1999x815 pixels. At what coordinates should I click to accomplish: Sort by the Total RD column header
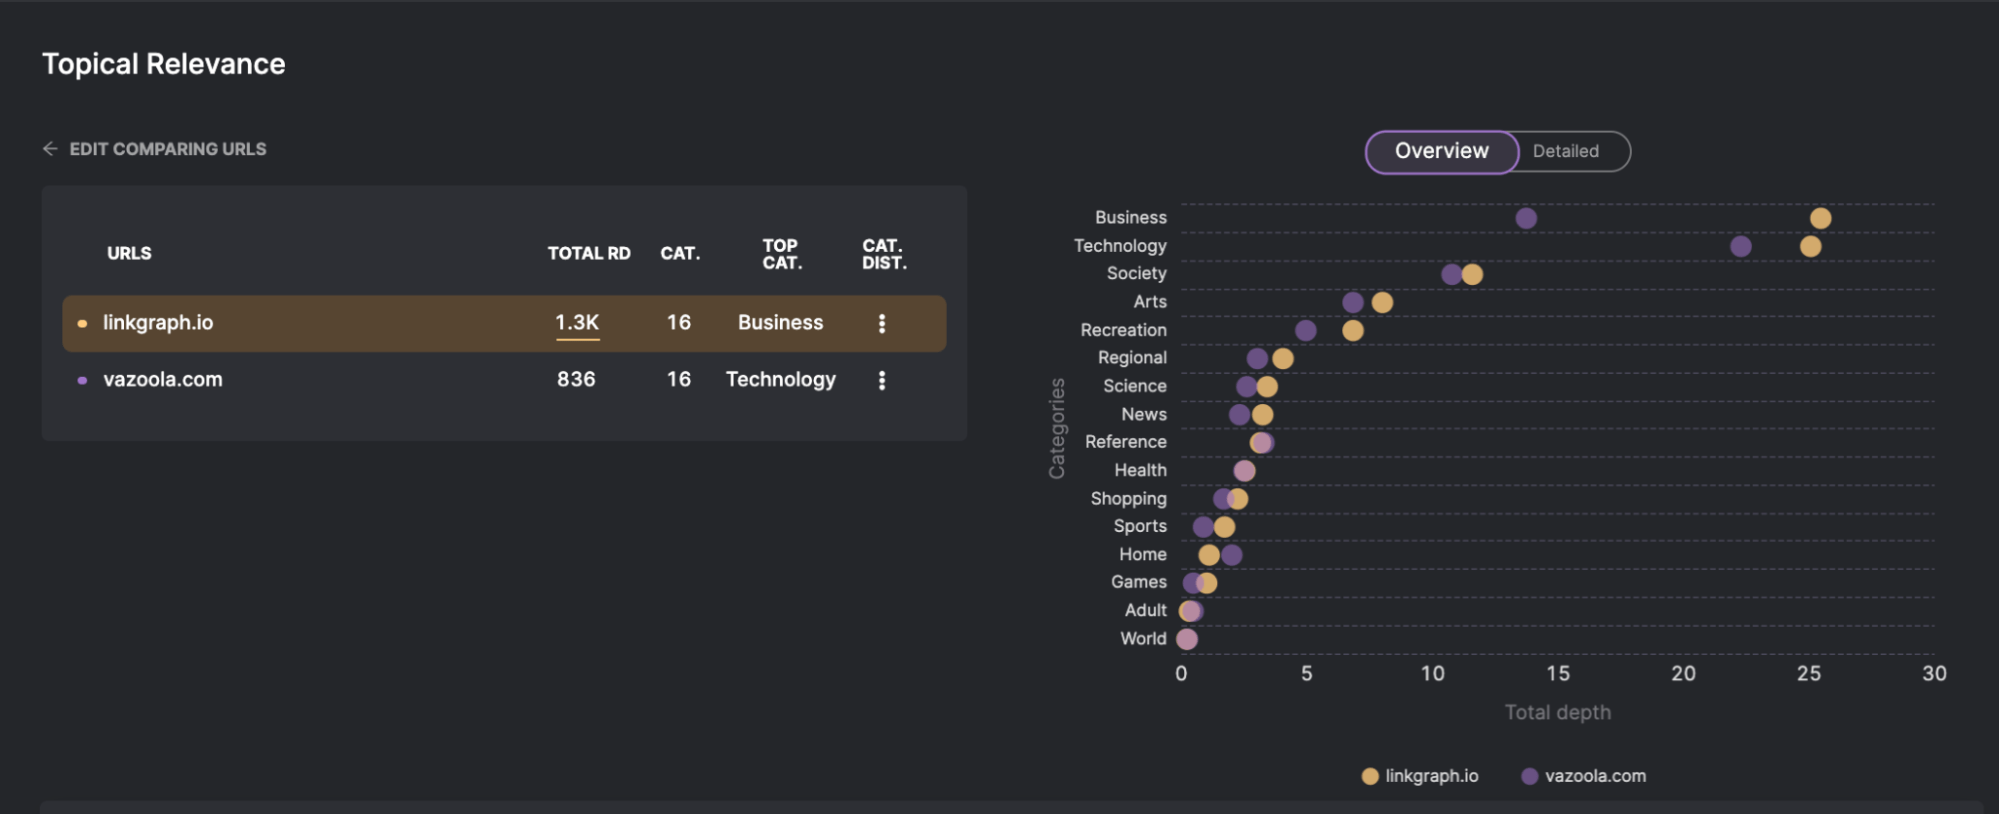(589, 254)
